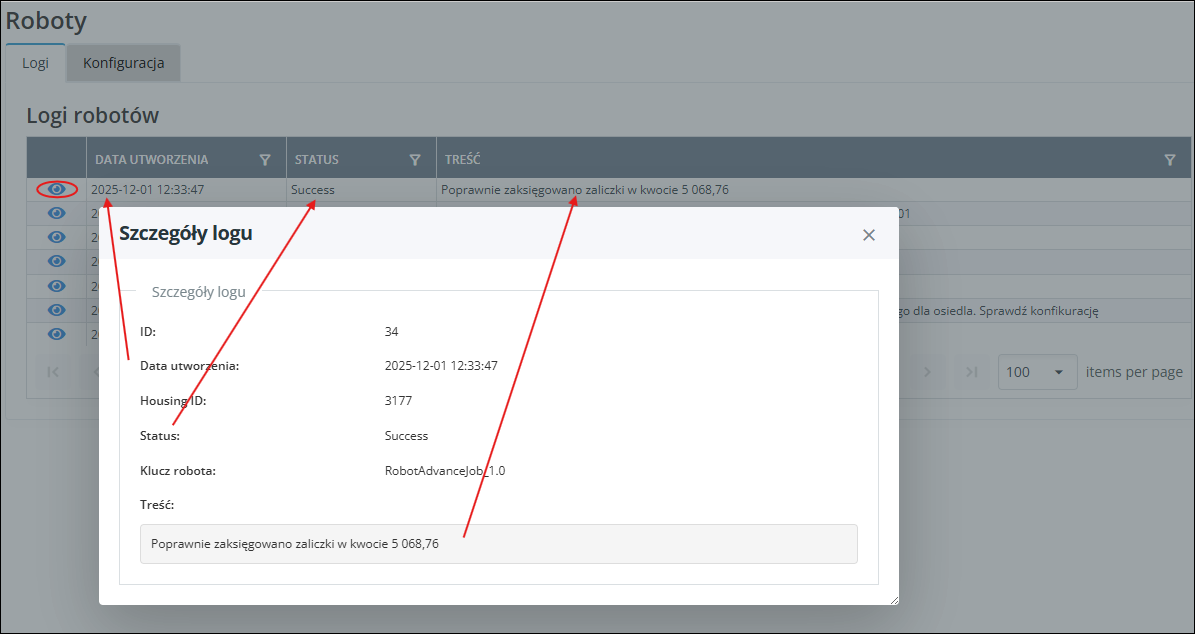Click the eye icon in the third log row
The height and width of the screenshot is (634, 1195).
[57, 237]
